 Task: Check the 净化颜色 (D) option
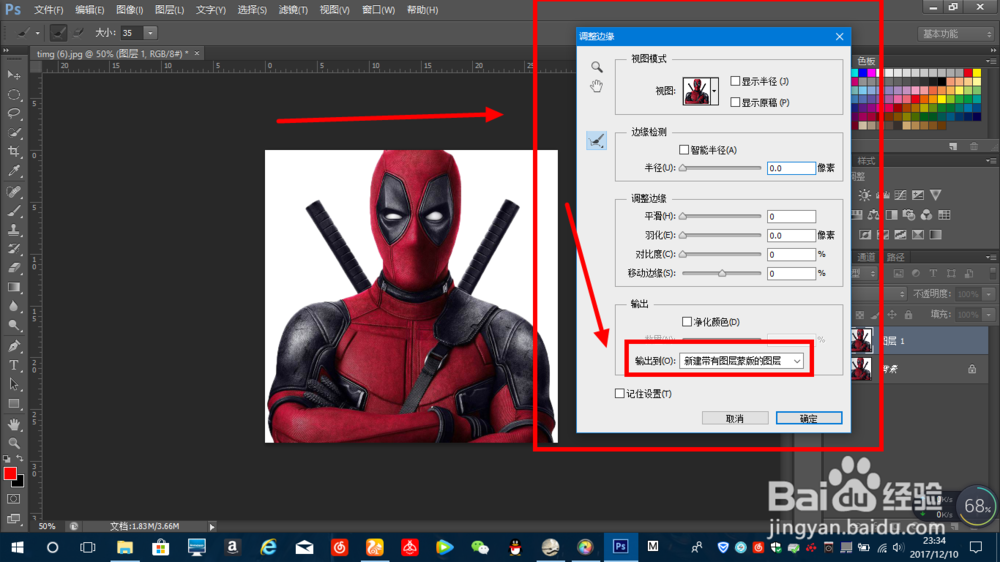coord(687,322)
